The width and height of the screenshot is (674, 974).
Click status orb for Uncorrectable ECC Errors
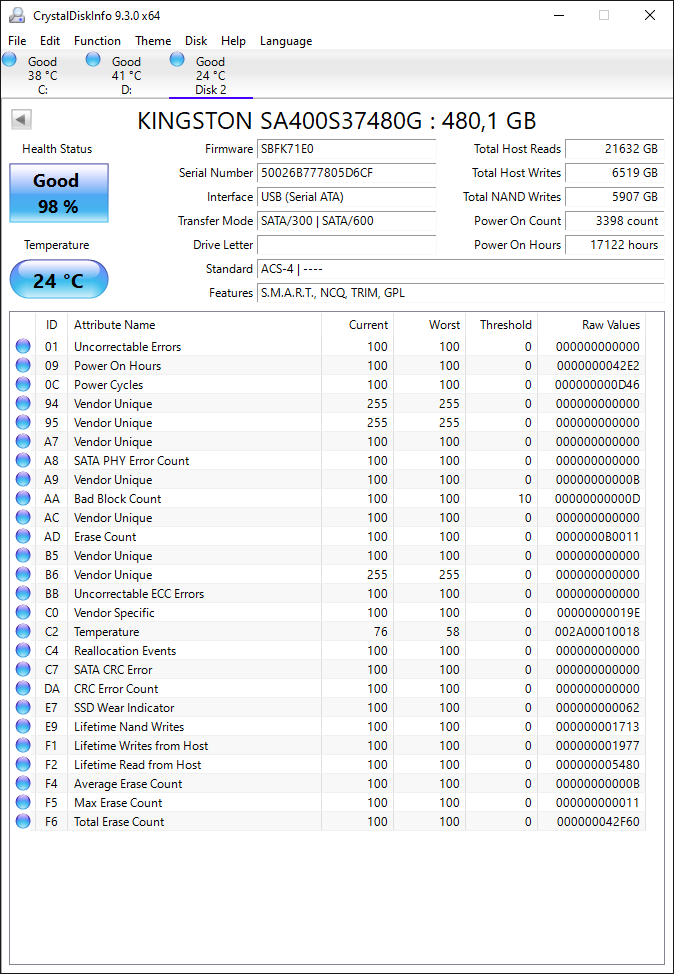23,593
